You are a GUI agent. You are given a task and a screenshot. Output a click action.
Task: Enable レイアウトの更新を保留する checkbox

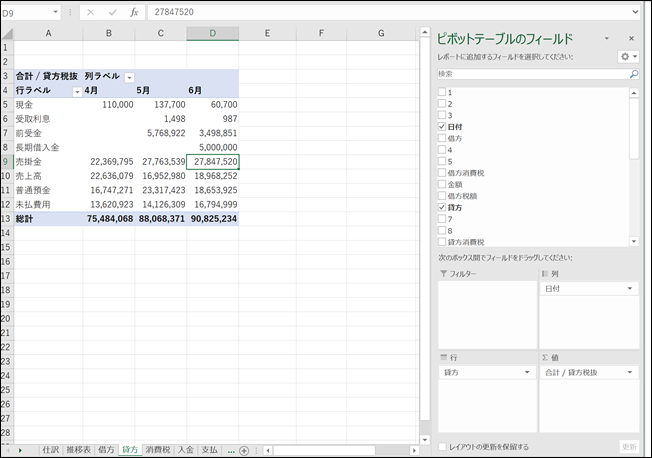click(442, 446)
